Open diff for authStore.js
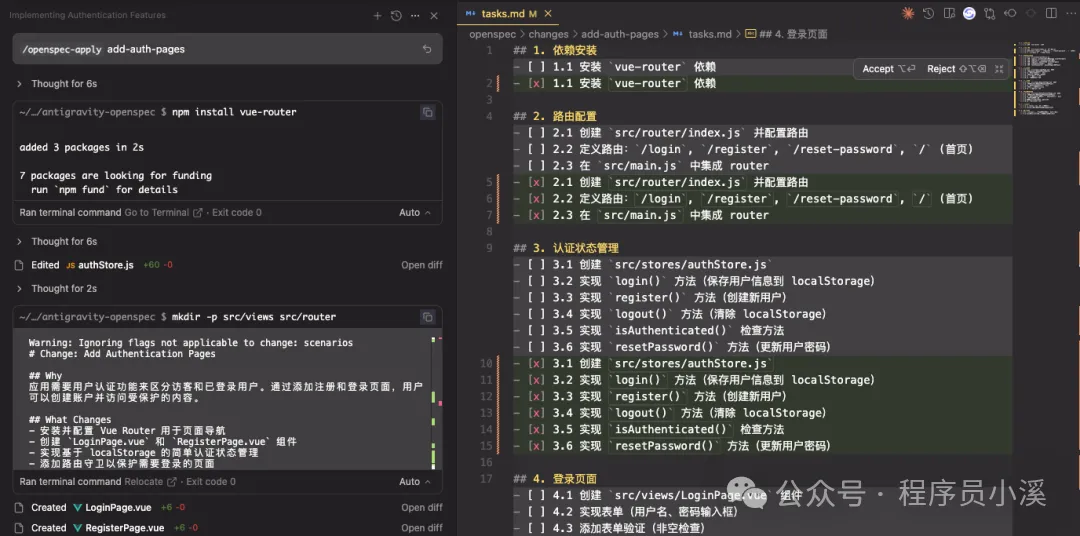The width and height of the screenshot is (1080, 536). coord(421,265)
